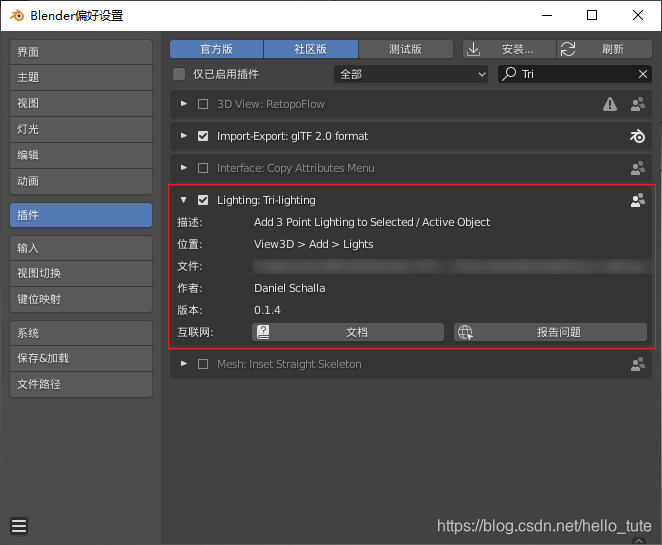Enable the Copy Attributes Menu add-on
662x545 pixels.
click(203, 168)
